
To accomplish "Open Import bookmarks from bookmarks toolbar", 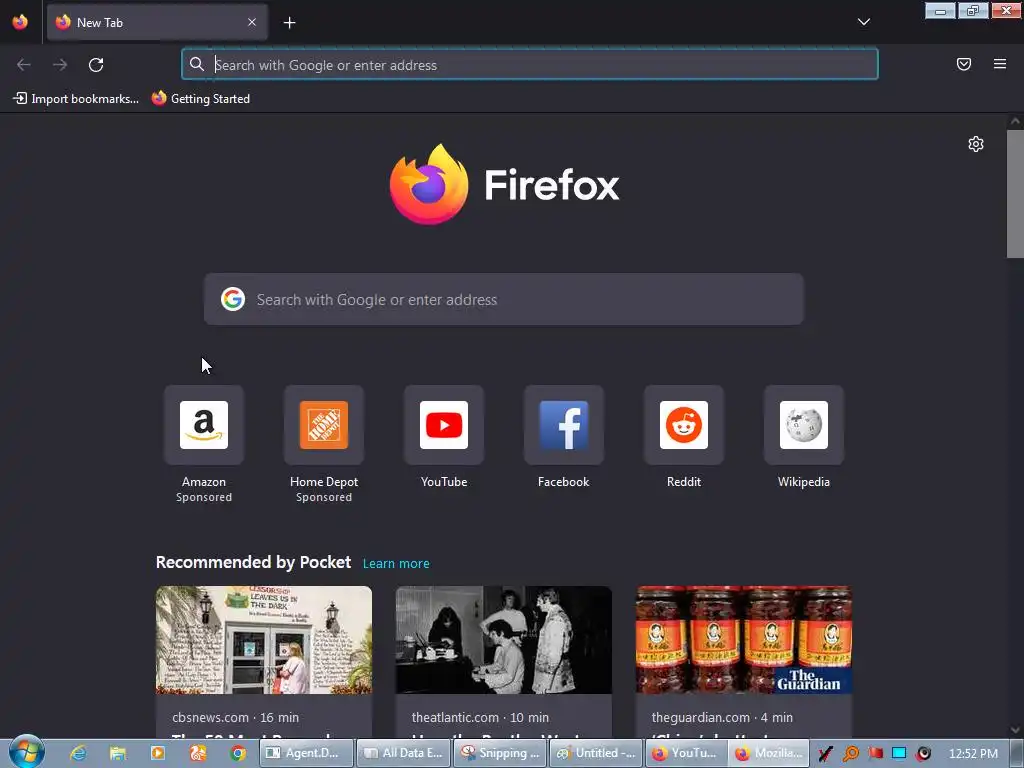I will tap(76, 99).
